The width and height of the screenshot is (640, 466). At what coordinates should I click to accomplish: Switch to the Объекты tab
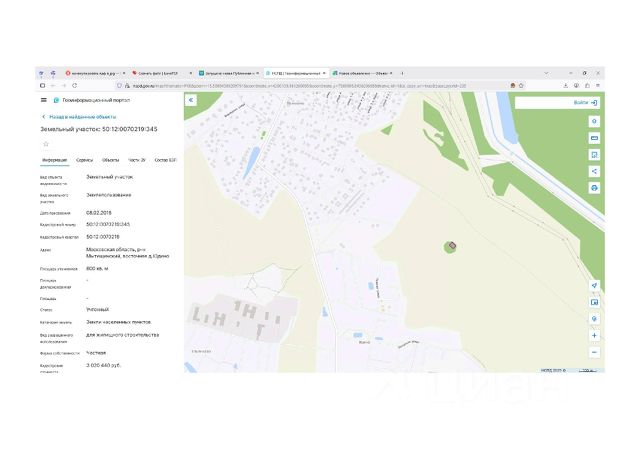tap(110, 160)
